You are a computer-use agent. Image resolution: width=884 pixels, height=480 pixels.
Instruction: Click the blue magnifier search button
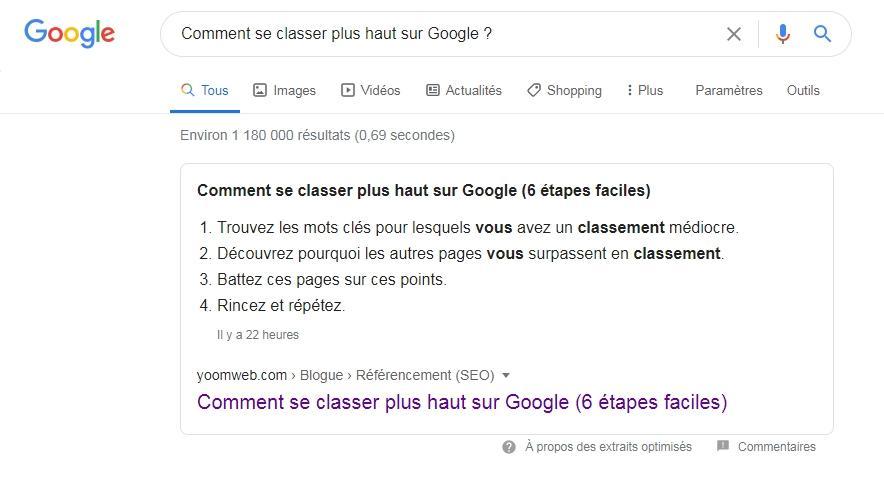click(822, 34)
